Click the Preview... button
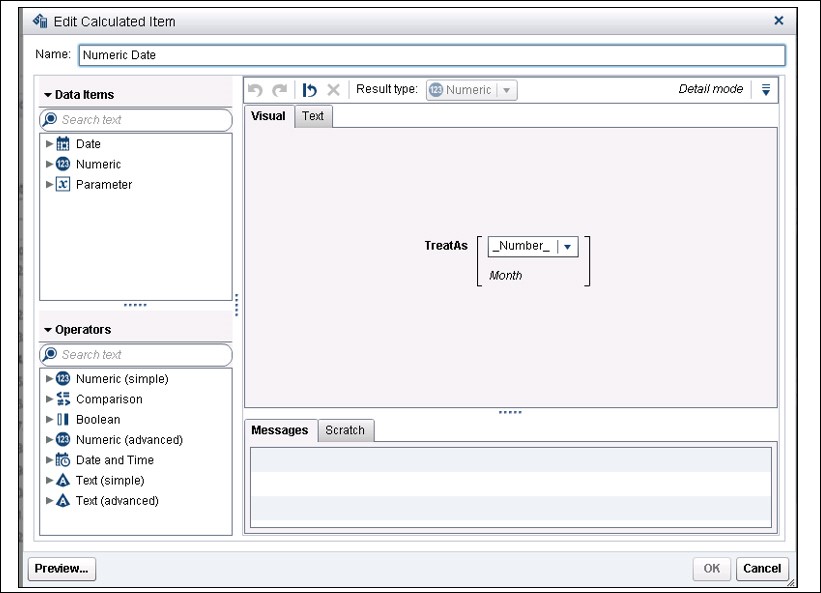 pos(62,569)
